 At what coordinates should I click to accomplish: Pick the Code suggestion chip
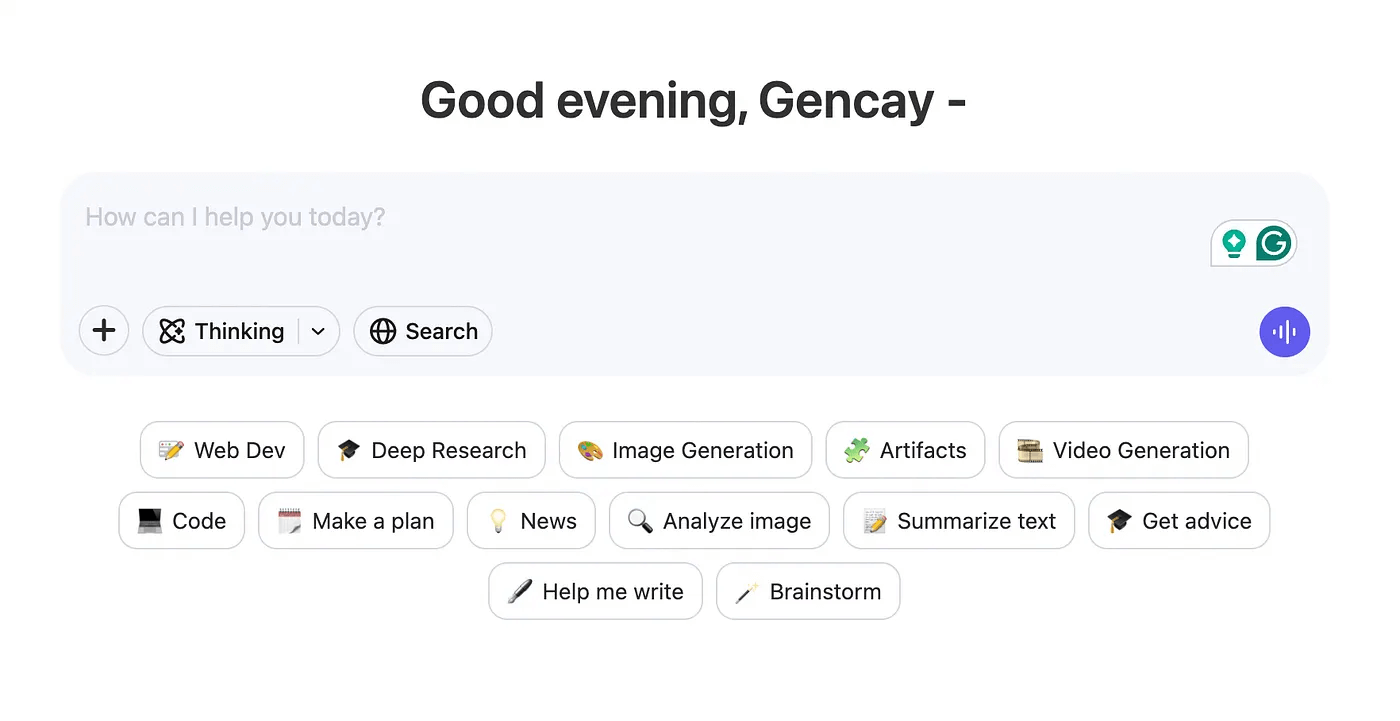182,521
